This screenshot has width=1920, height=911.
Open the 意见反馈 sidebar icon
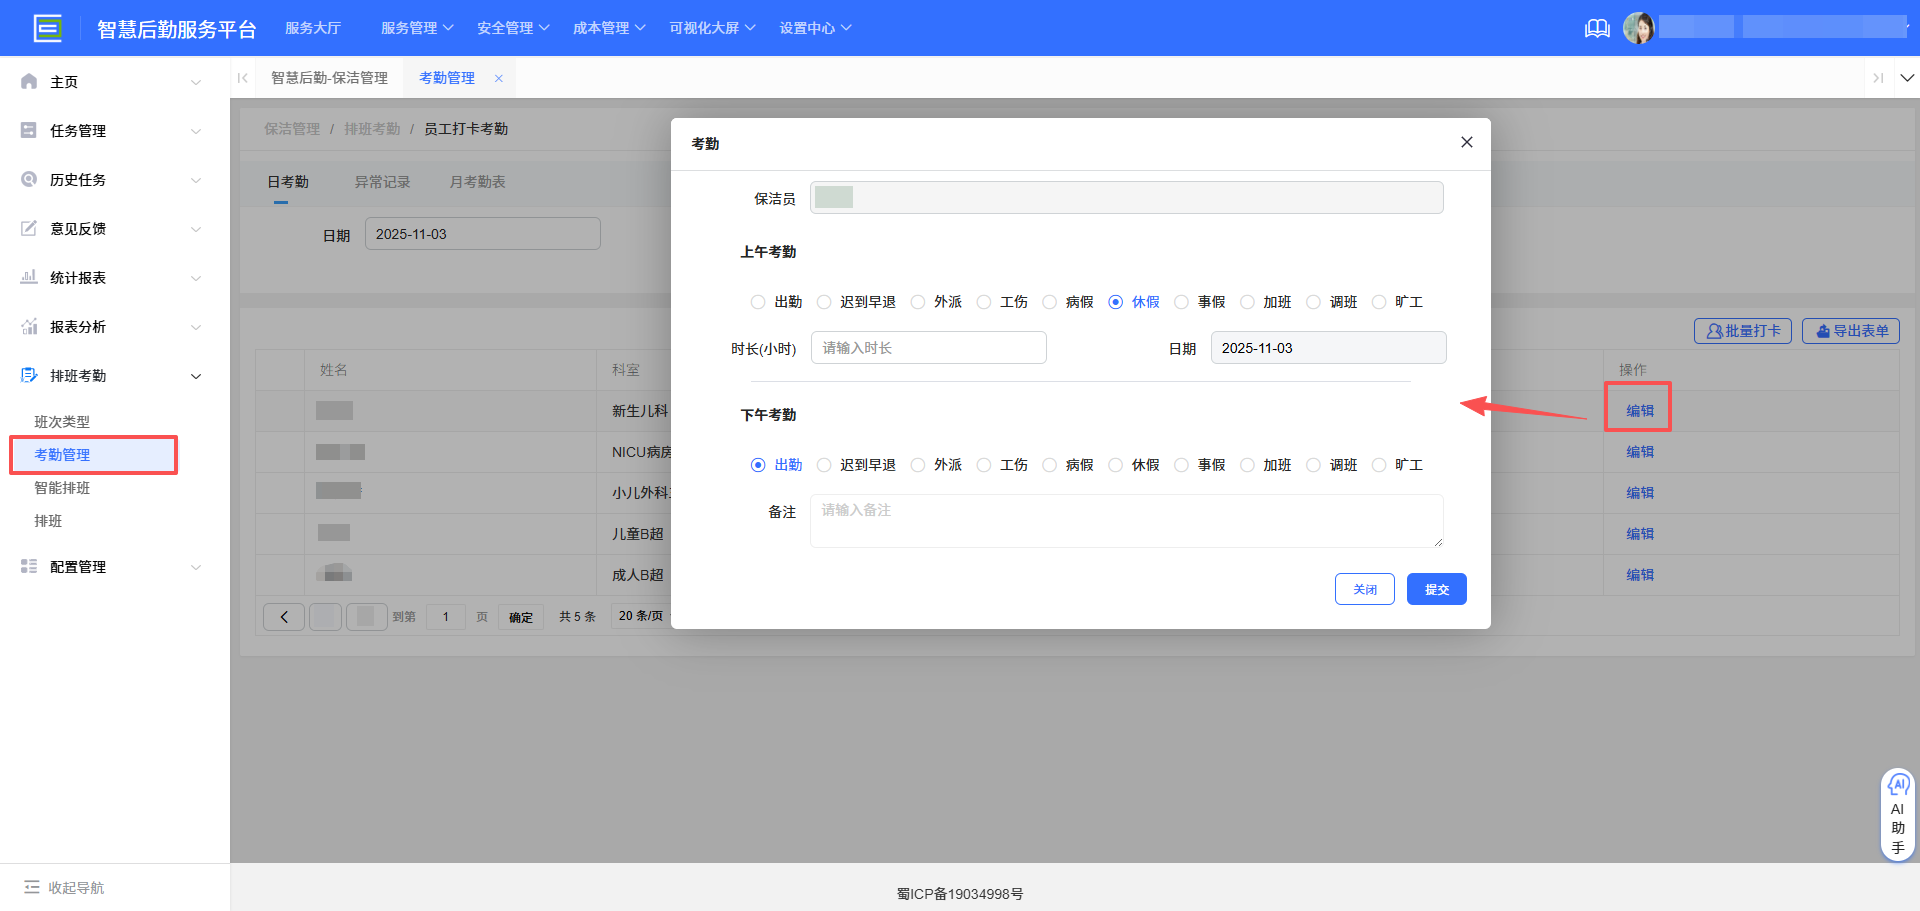tap(29, 228)
